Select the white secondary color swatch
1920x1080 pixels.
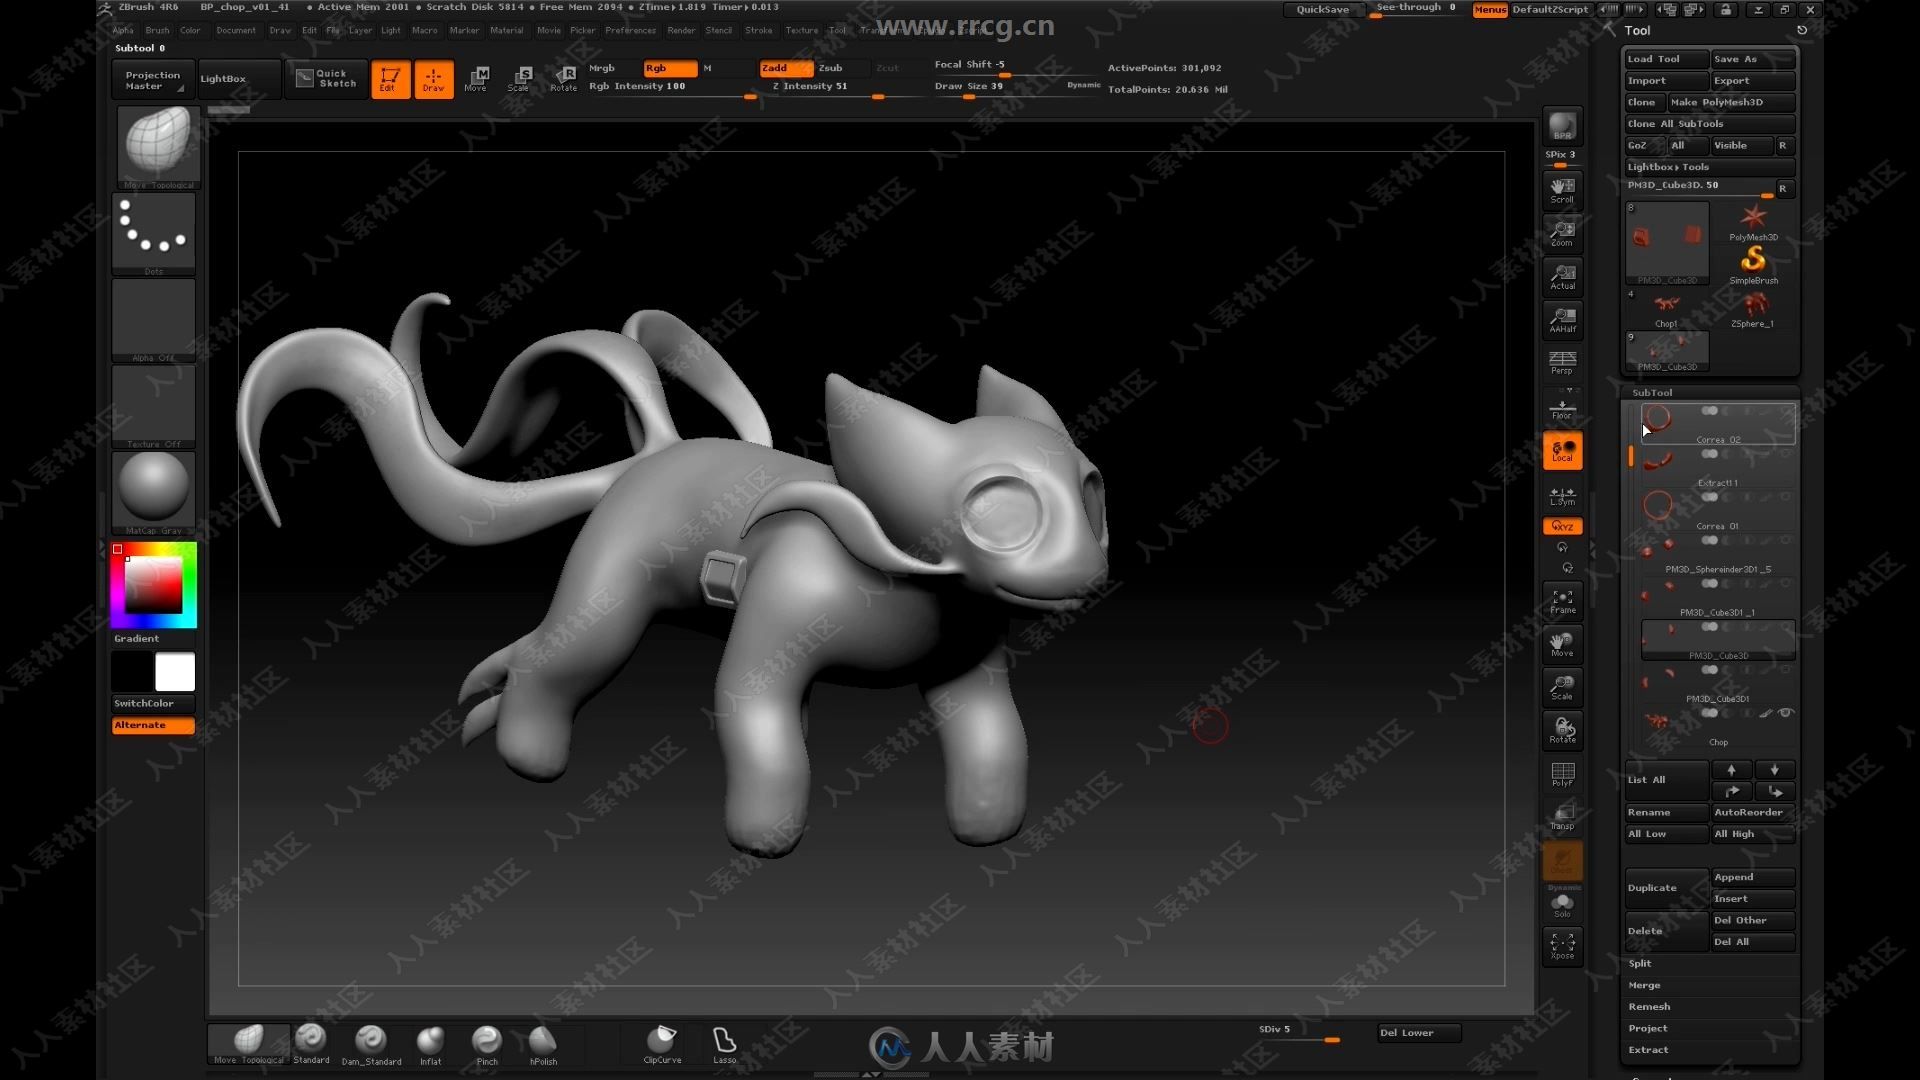175,672
